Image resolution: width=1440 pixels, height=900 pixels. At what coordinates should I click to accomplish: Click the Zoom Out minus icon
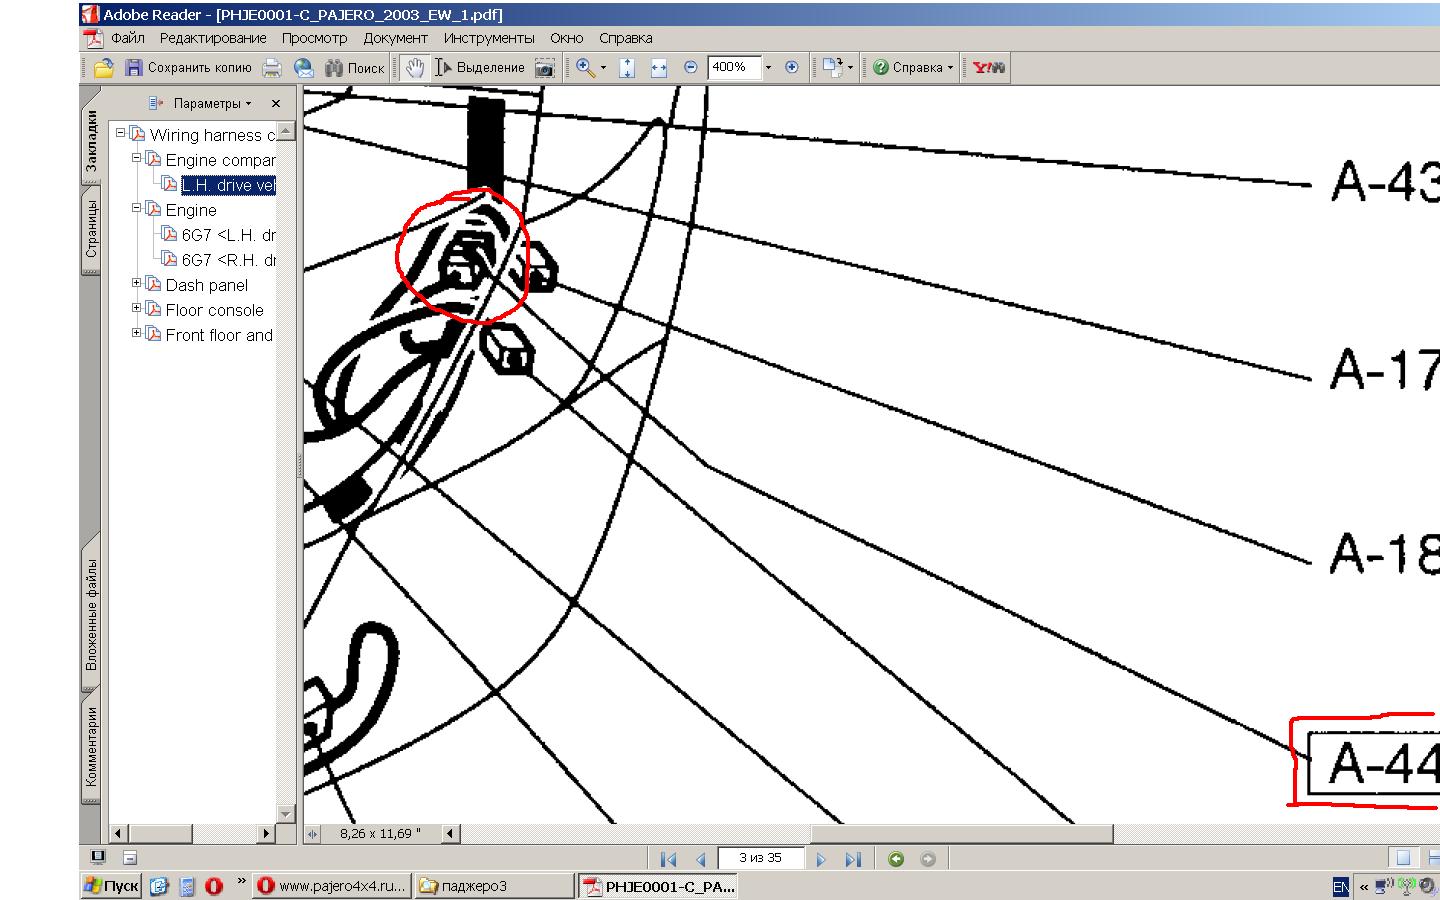(x=690, y=68)
